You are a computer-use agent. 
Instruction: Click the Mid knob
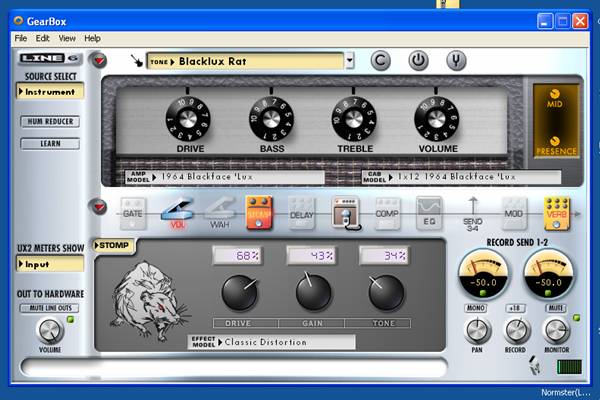tap(554, 94)
